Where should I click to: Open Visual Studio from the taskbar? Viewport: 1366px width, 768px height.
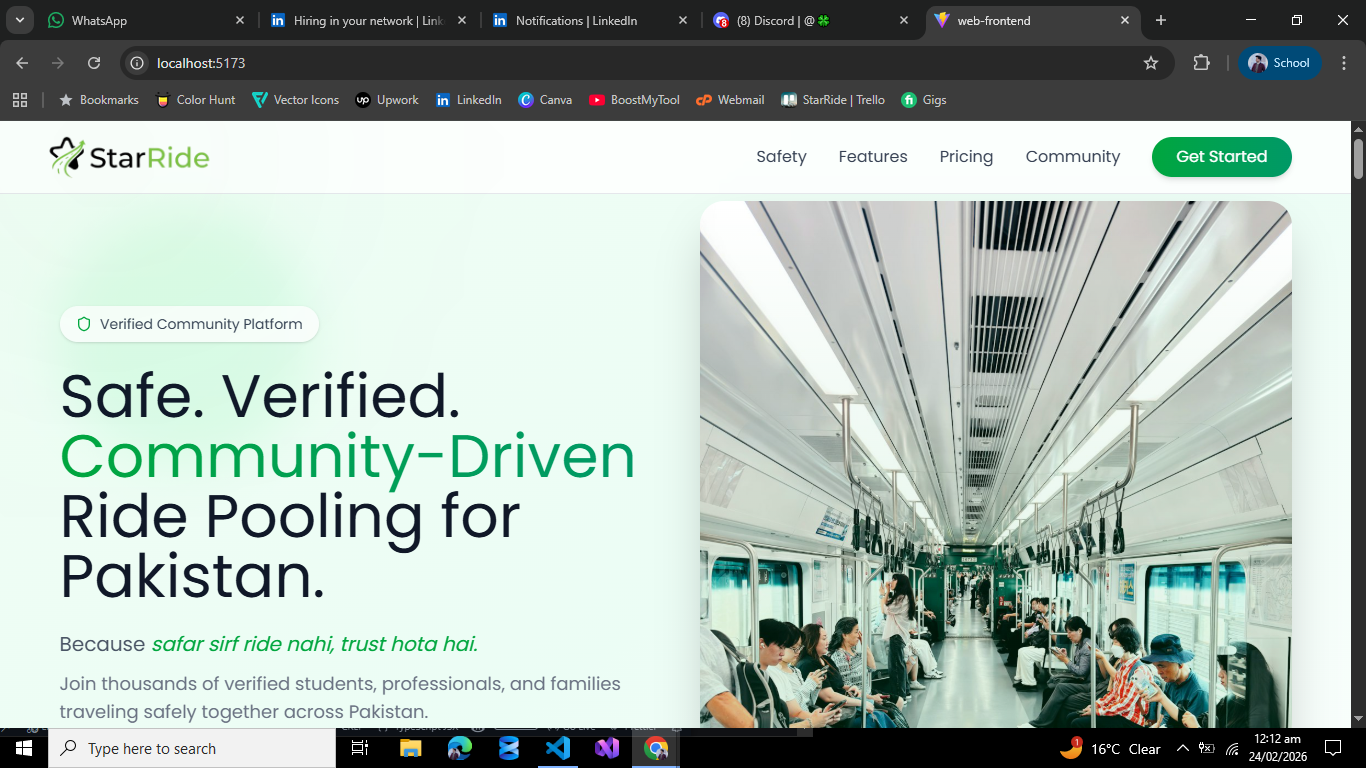(607, 748)
